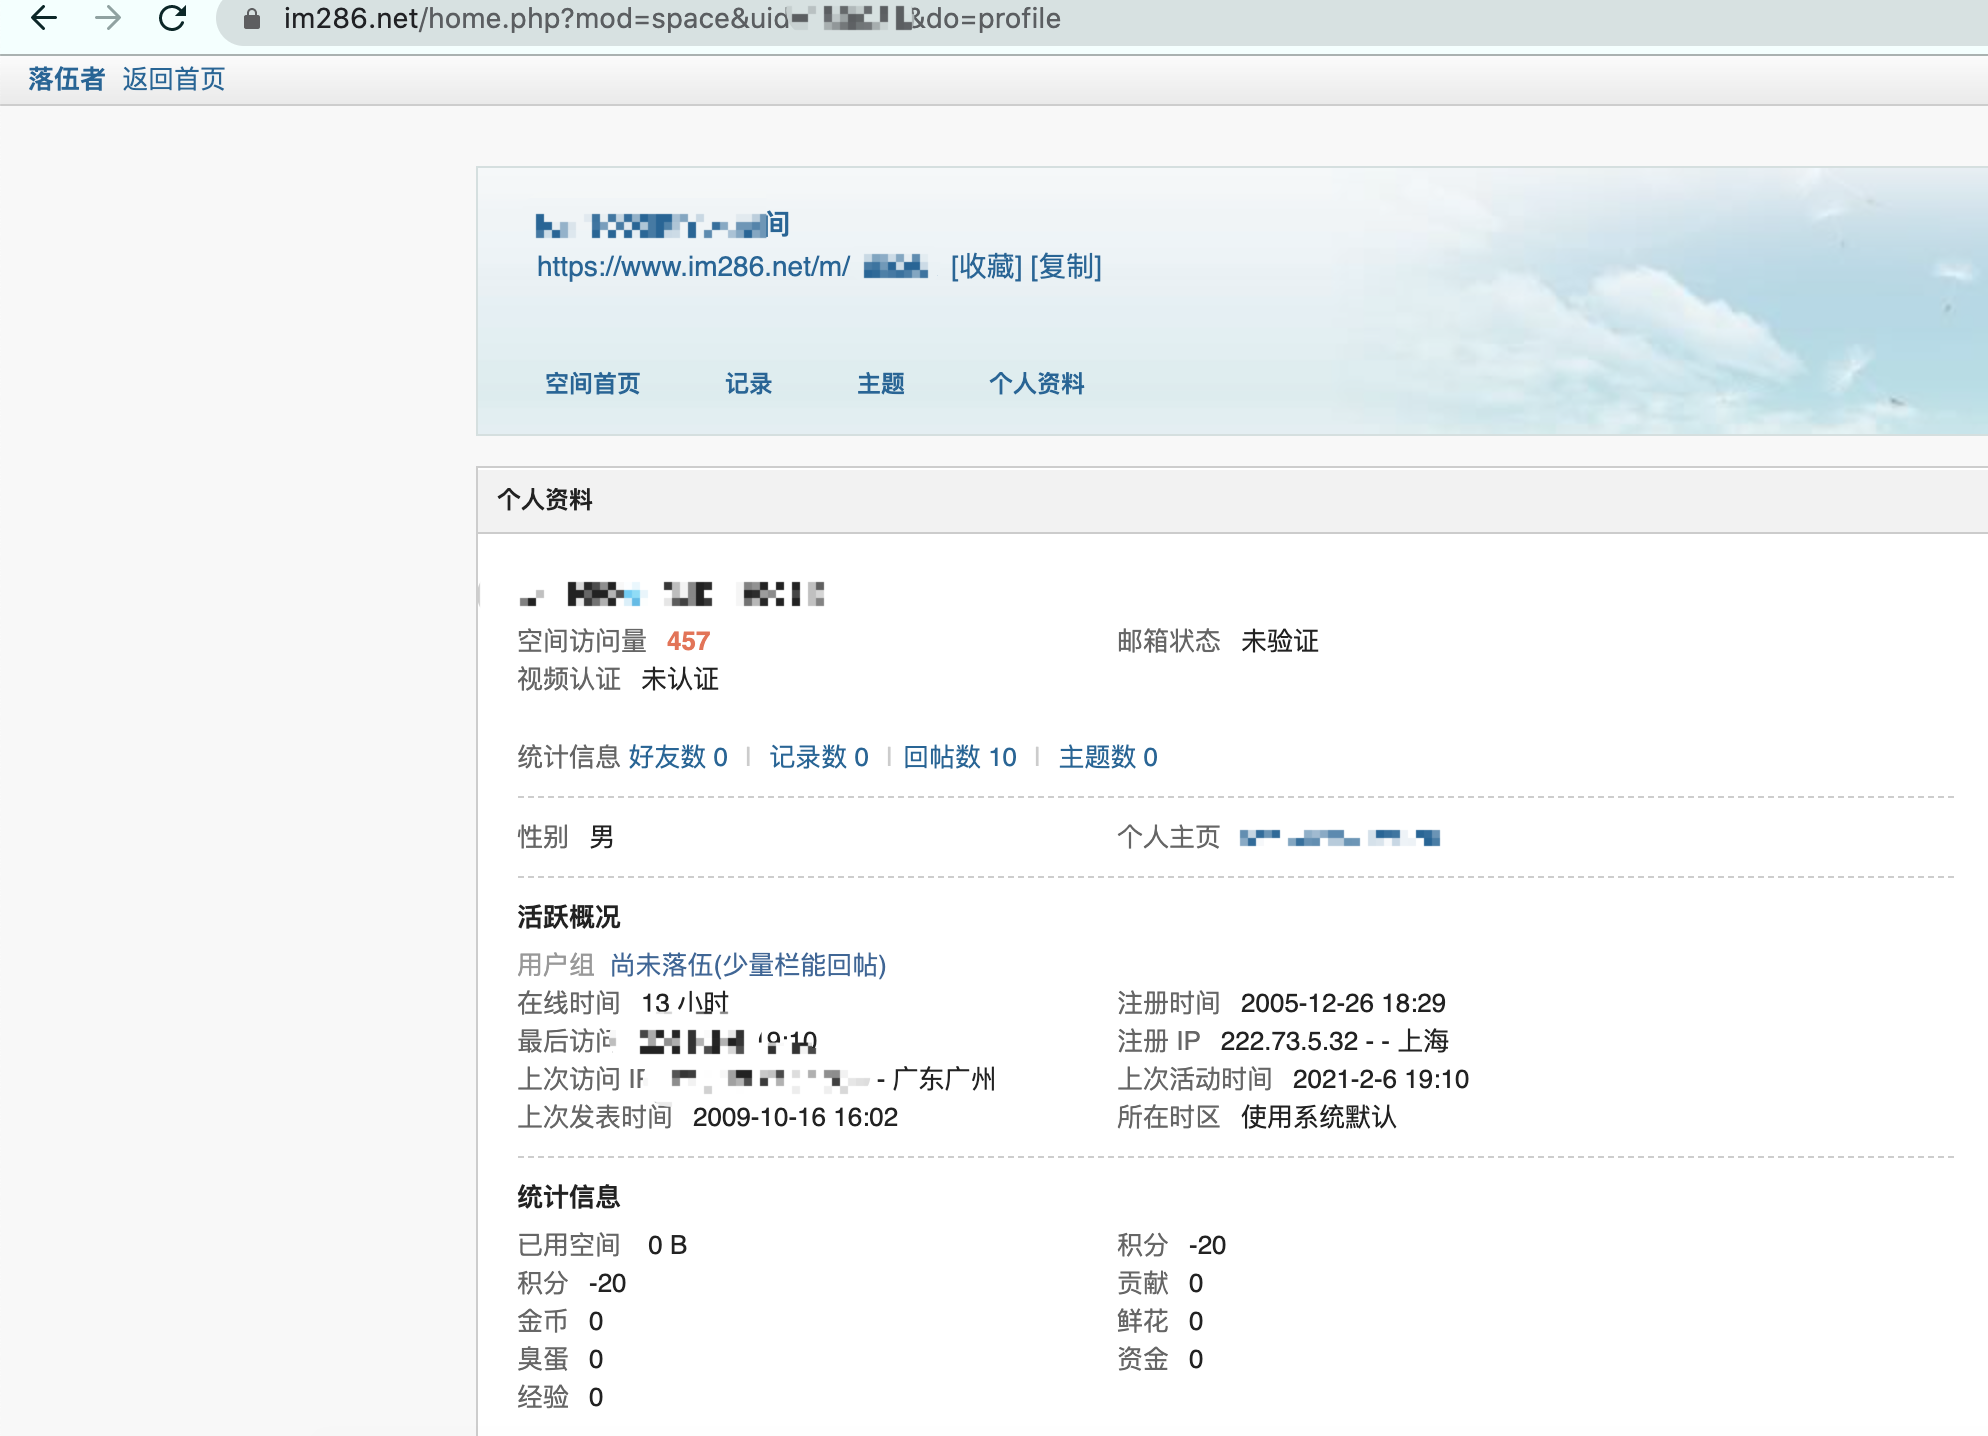The width and height of the screenshot is (1988, 1436).
Task: Click the padlock site info icon
Action: click(252, 19)
